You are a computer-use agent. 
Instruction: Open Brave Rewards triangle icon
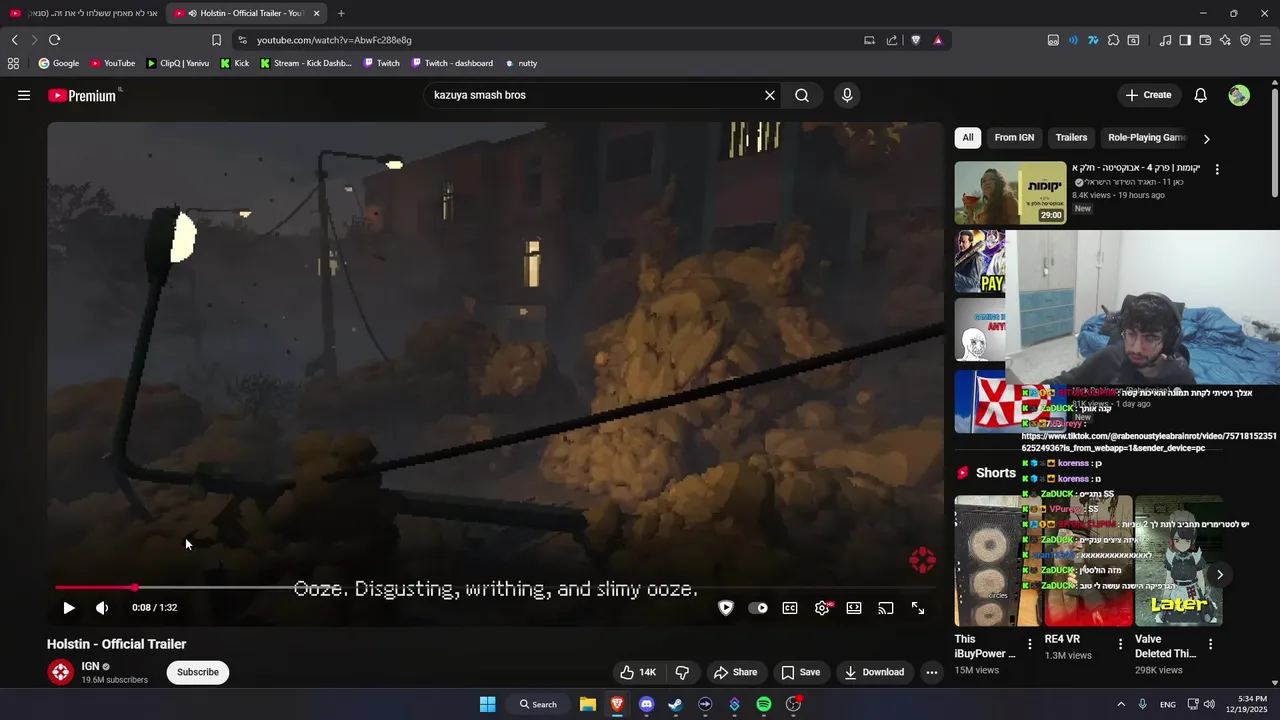pos(938,40)
